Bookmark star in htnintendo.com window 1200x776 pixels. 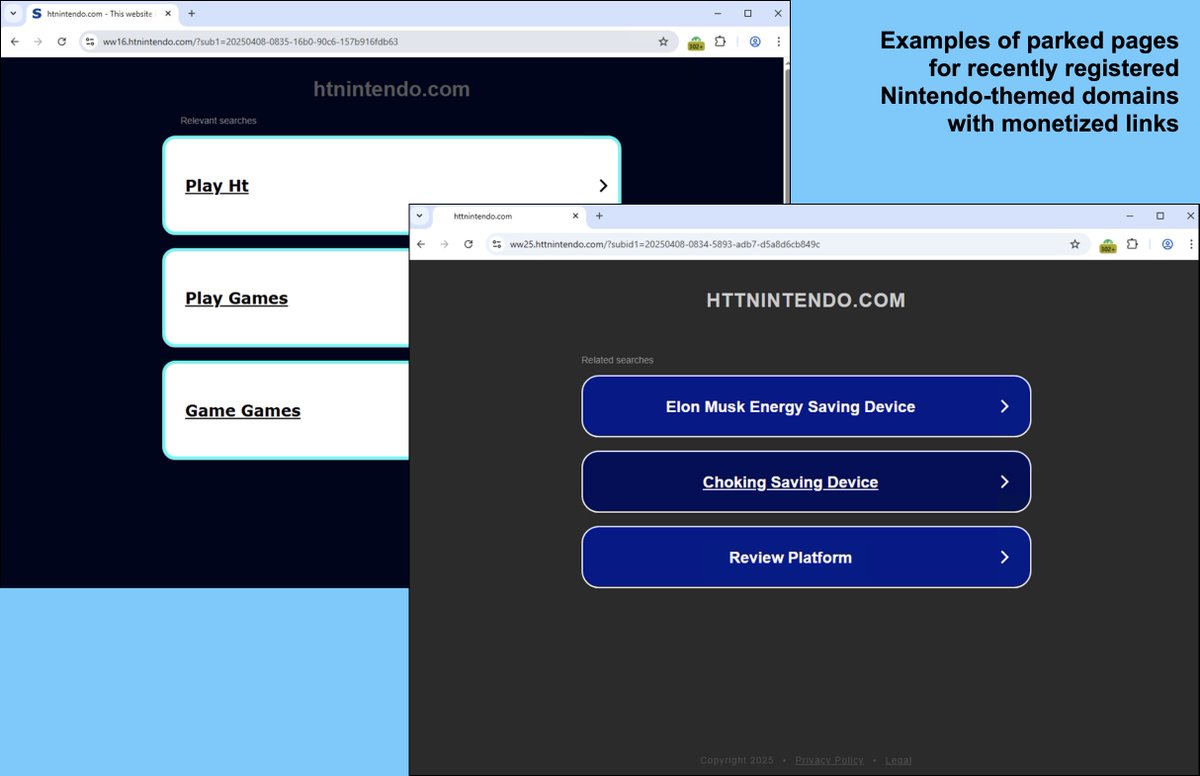click(663, 42)
